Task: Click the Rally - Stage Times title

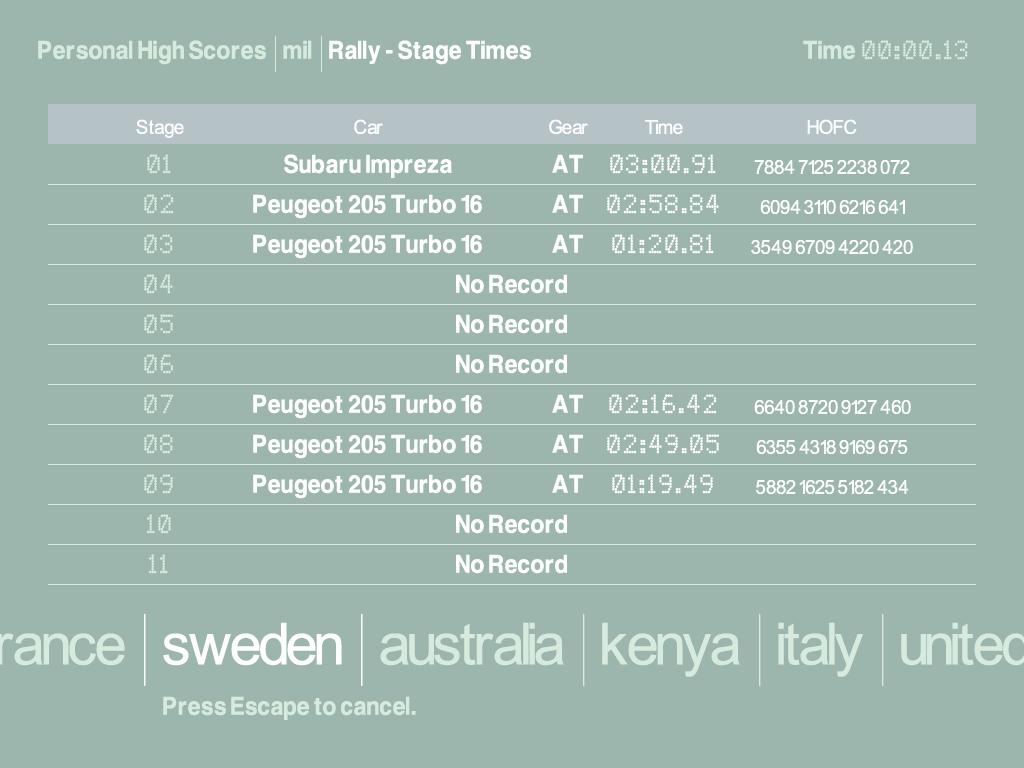Action: point(429,51)
